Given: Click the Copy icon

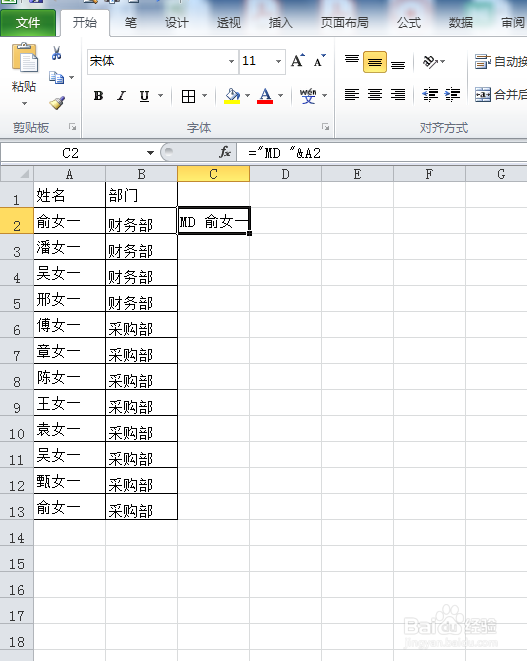Looking at the screenshot, I should point(56,77).
